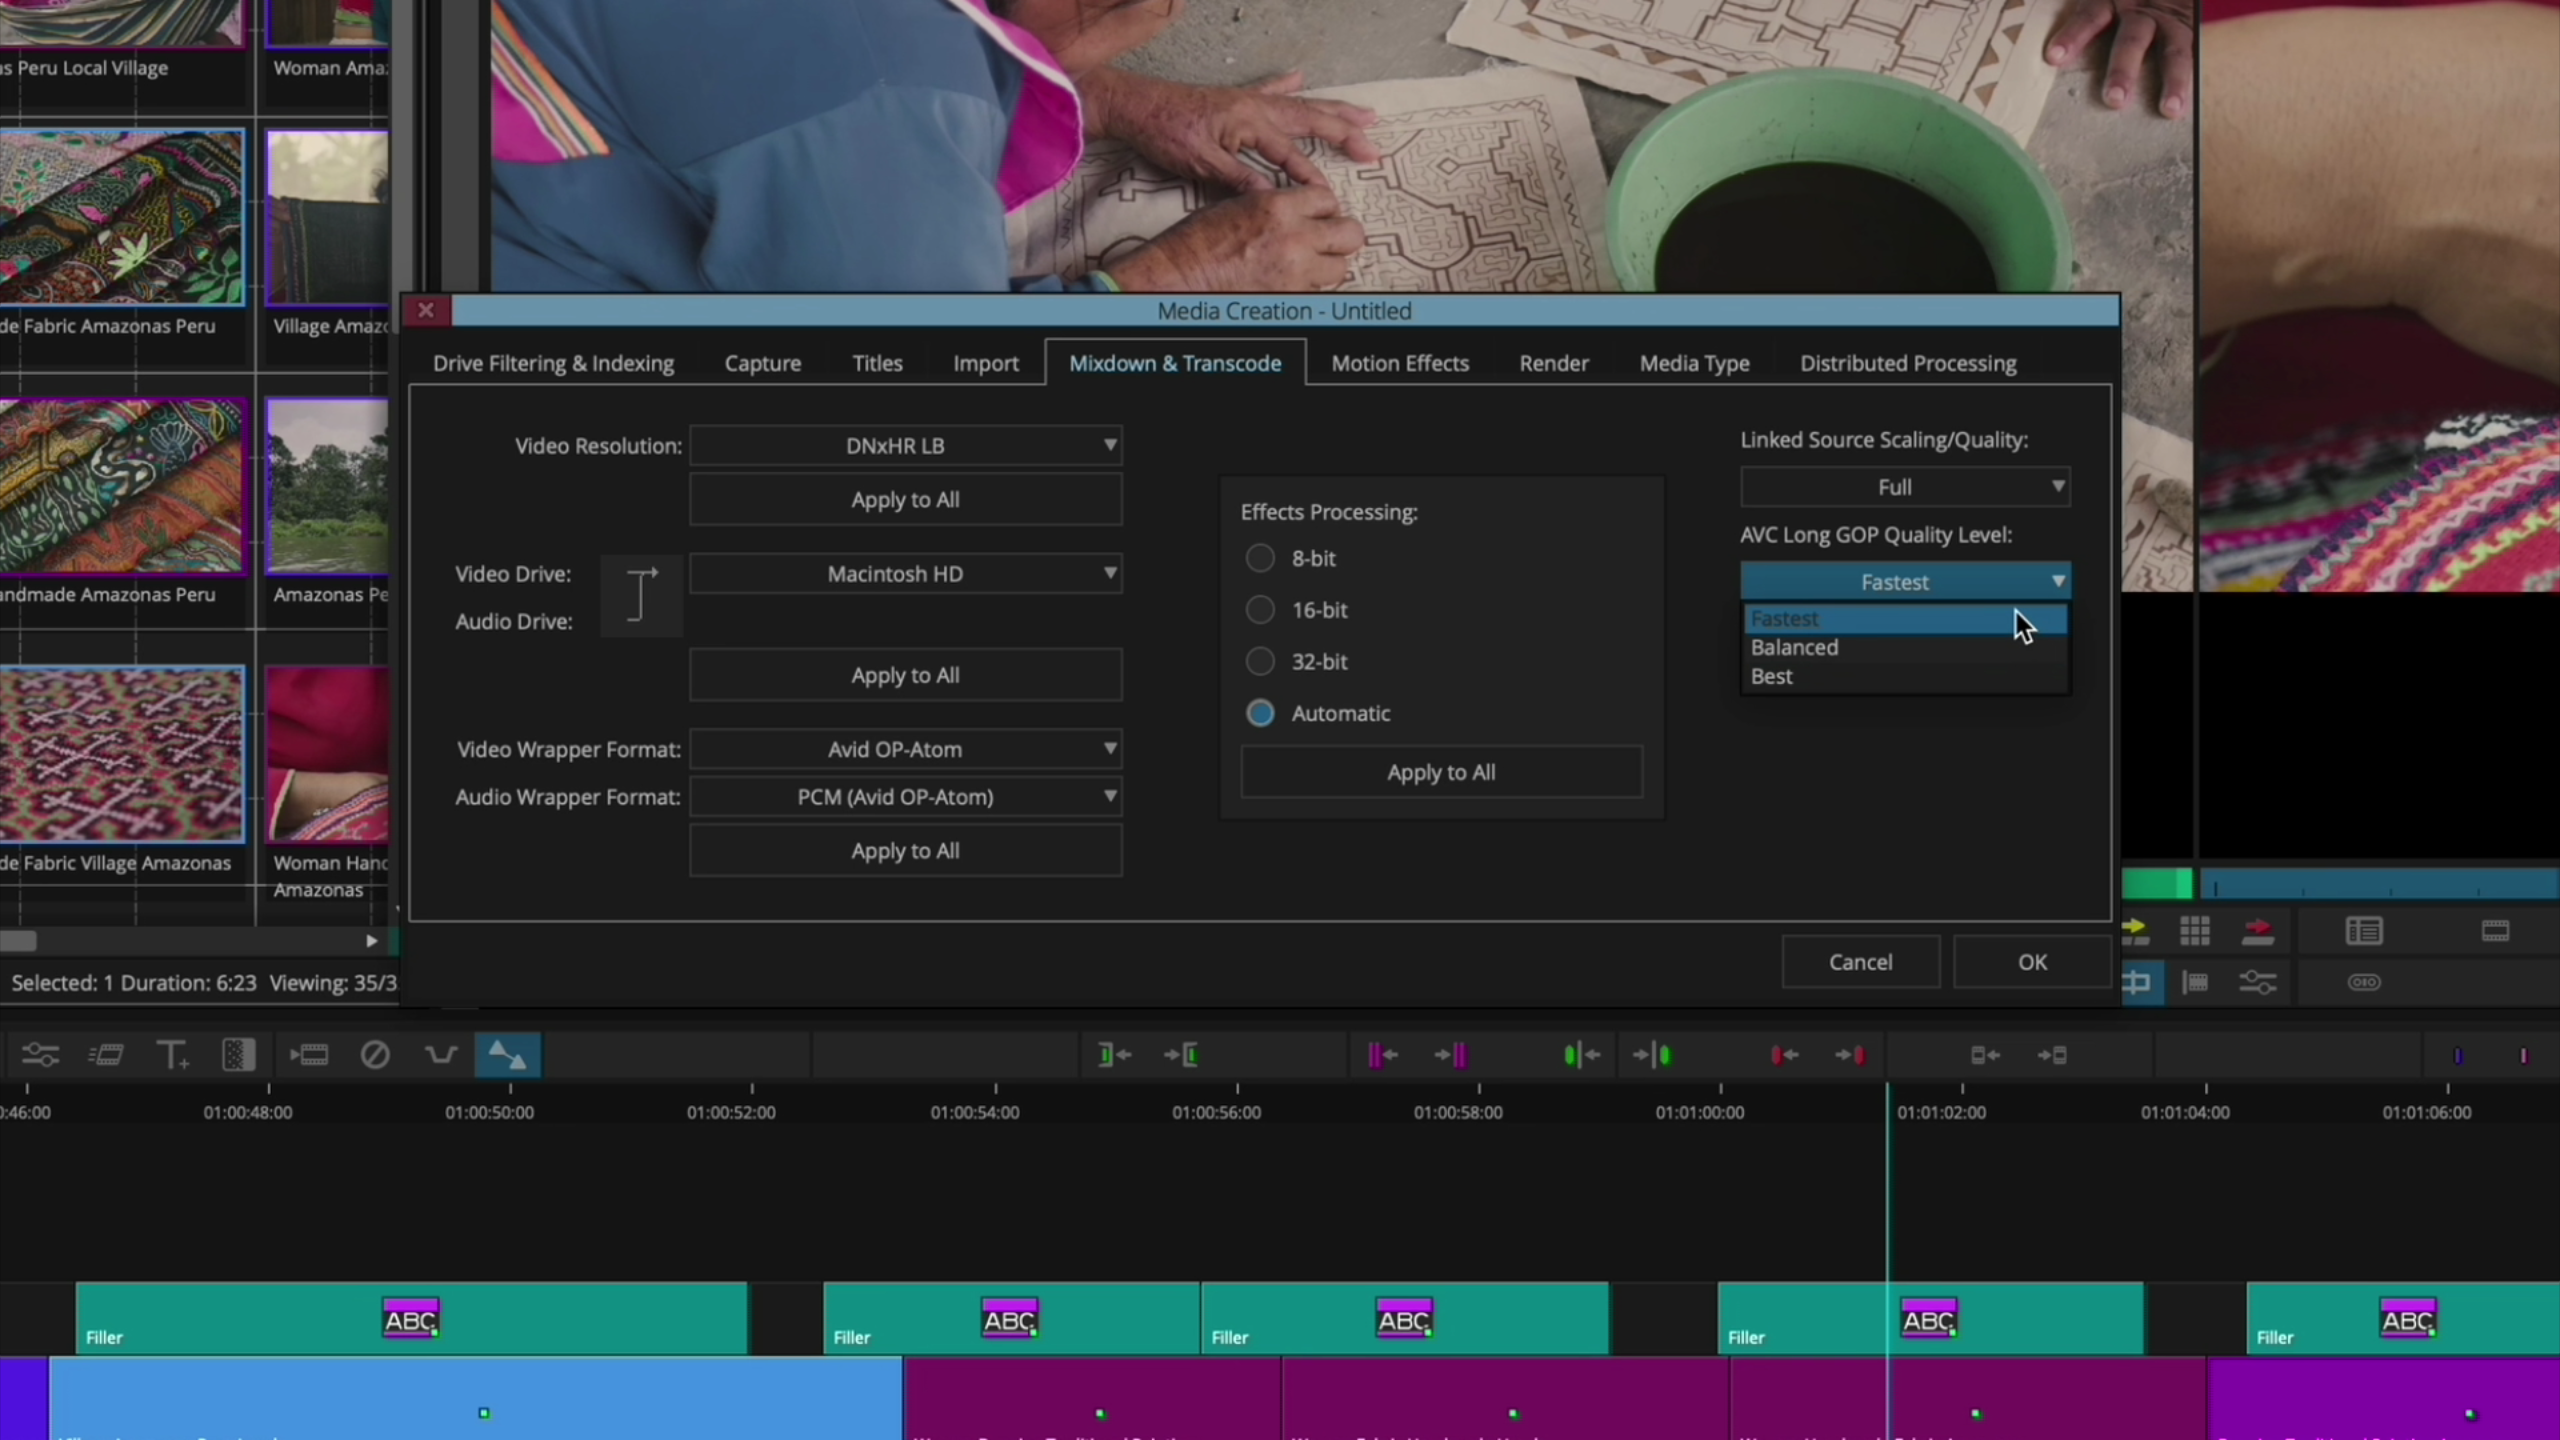This screenshot has width=2560, height=1440.
Task: Click the gang link icon under the monitor
Action: point(2364,982)
